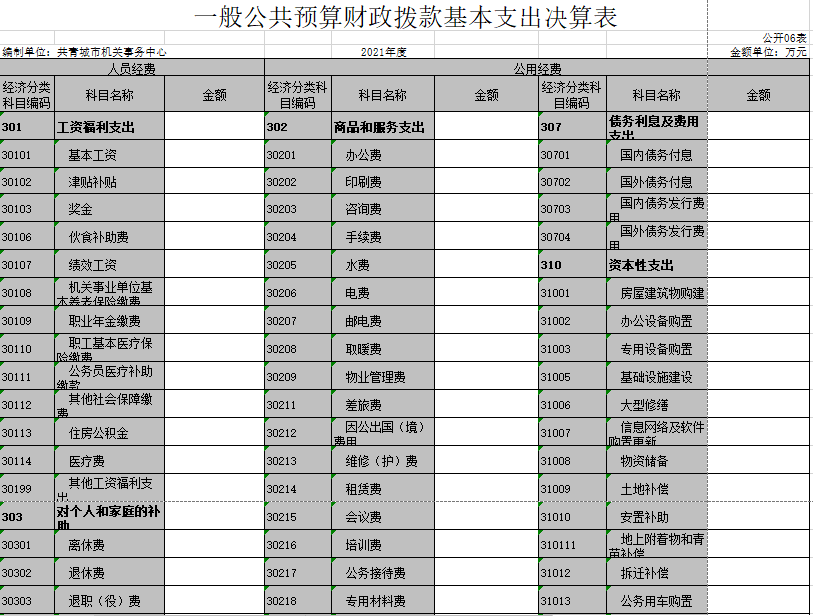This screenshot has height=616, width=813.
Task: Click the bold 商品和服务支出 category cell
Action: (x=382, y=127)
